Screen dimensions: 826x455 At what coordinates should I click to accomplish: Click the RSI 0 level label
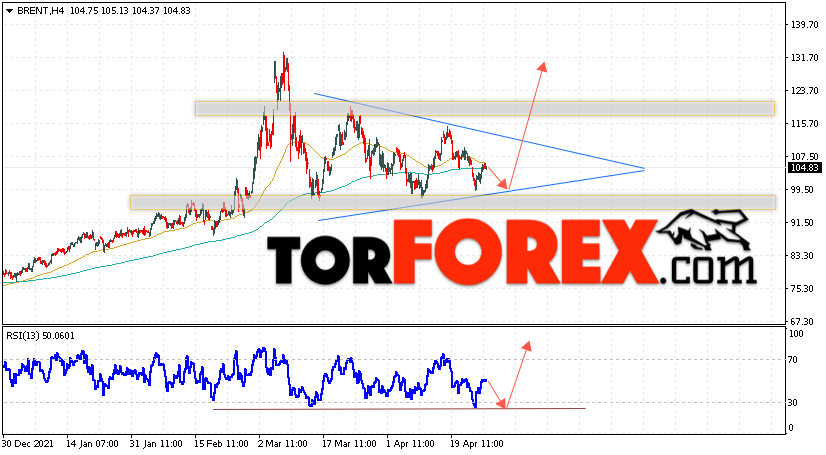point(791,428)
